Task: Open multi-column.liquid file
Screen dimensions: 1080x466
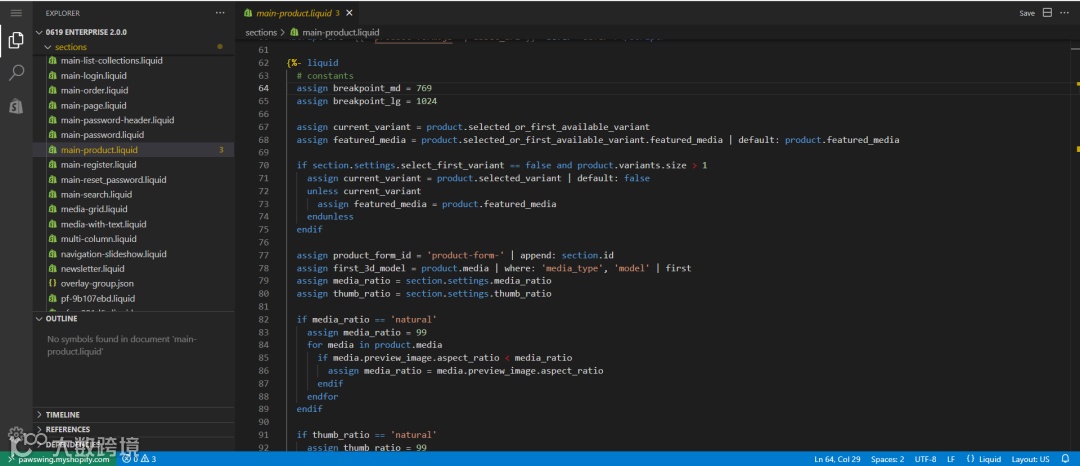Action: 98,239
